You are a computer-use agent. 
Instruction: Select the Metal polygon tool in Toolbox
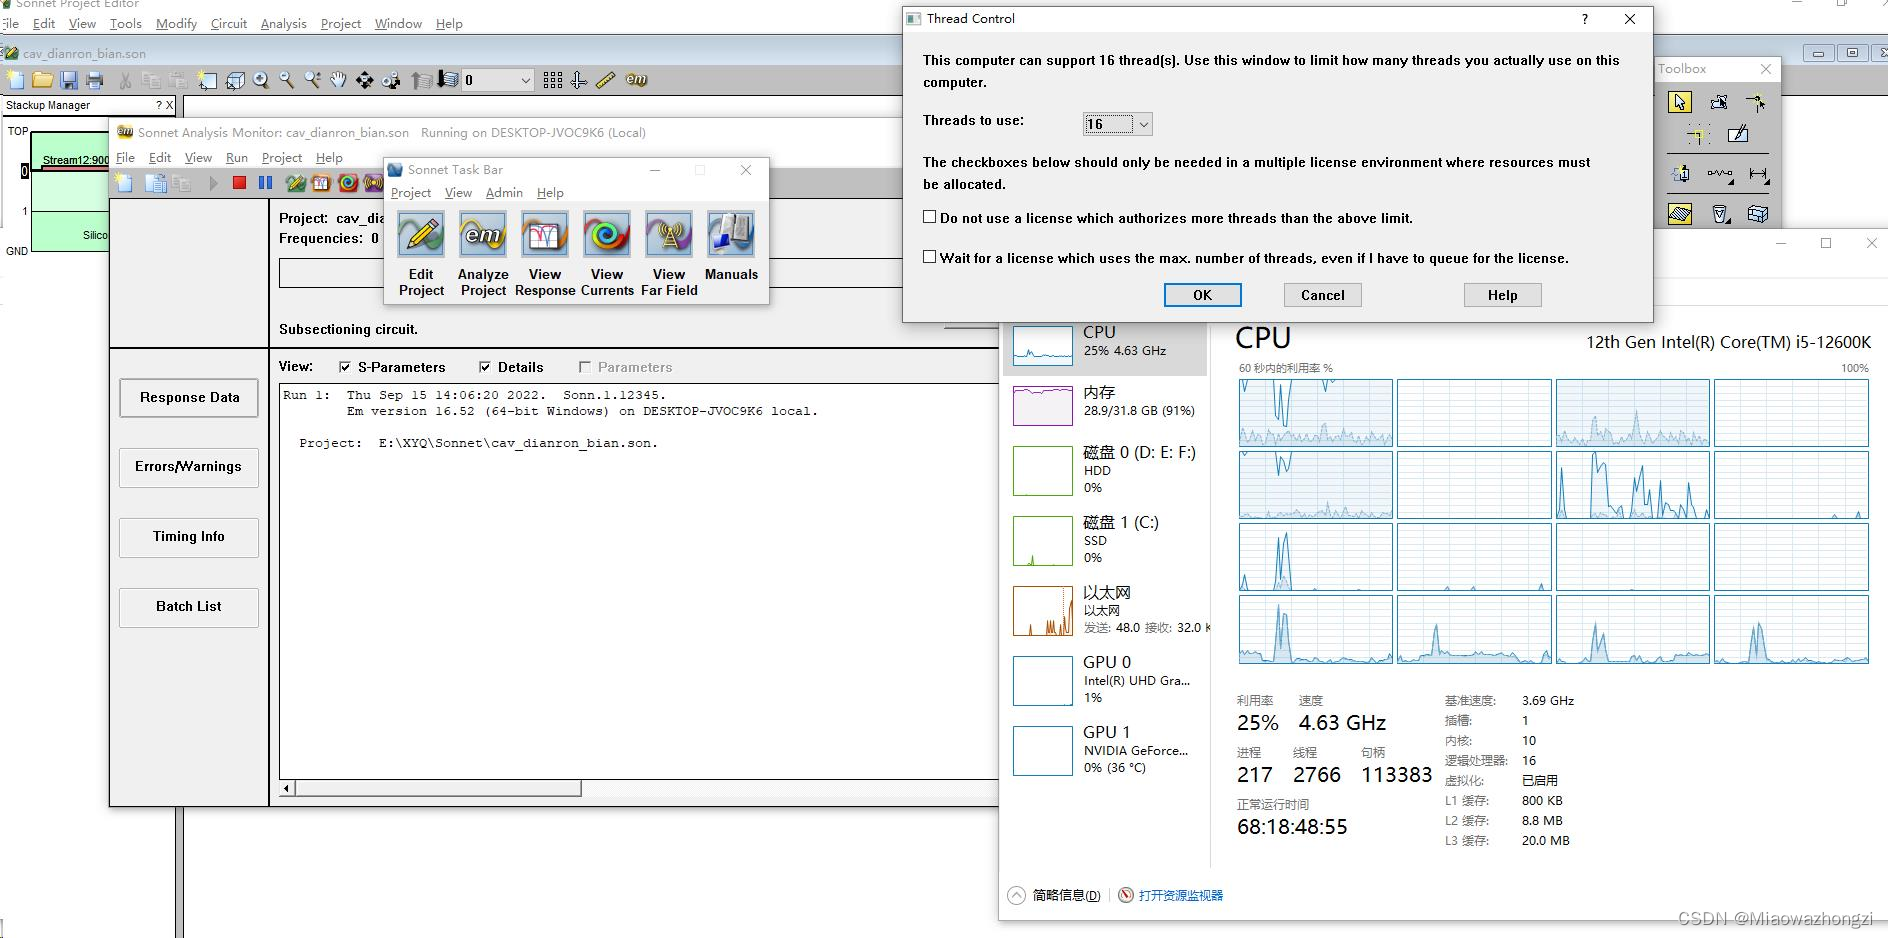click(1680, 214)
